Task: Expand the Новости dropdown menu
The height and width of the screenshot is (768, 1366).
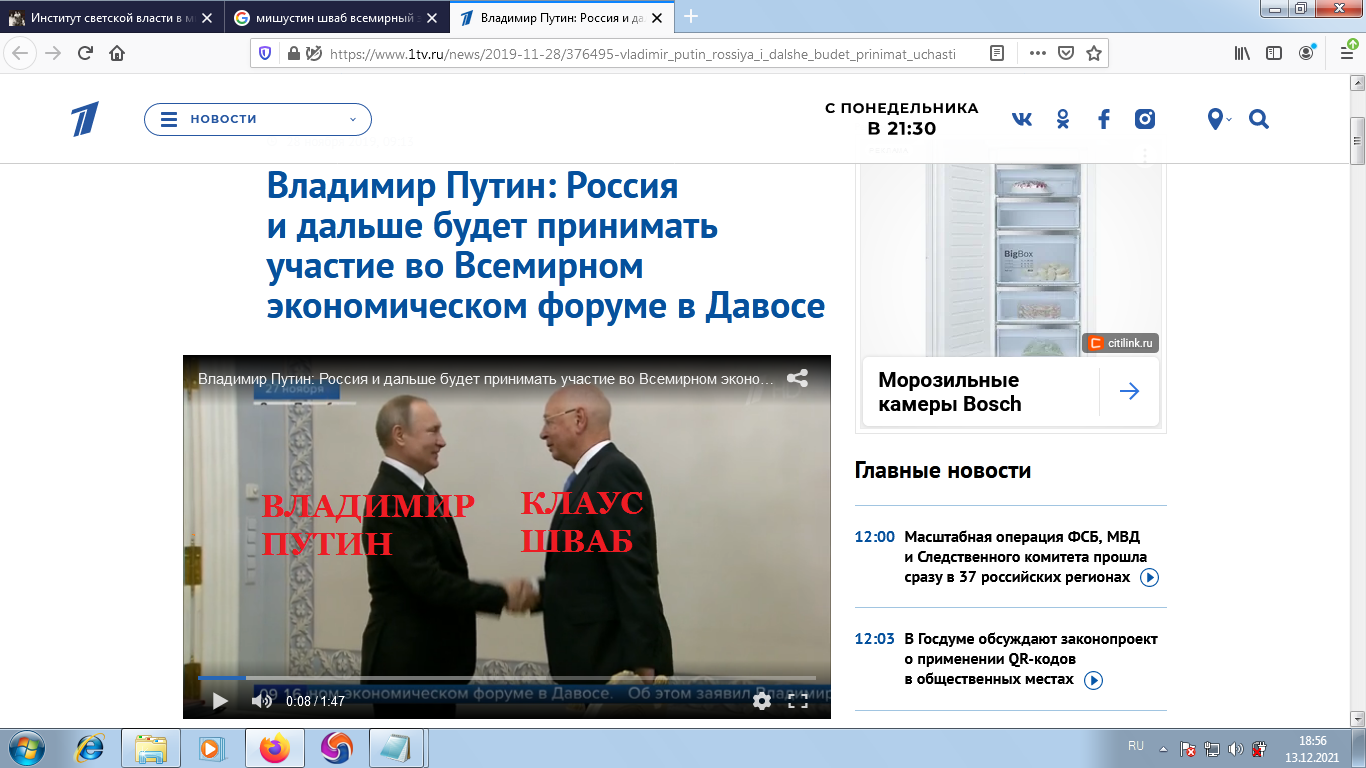Action: click(258, 119)
